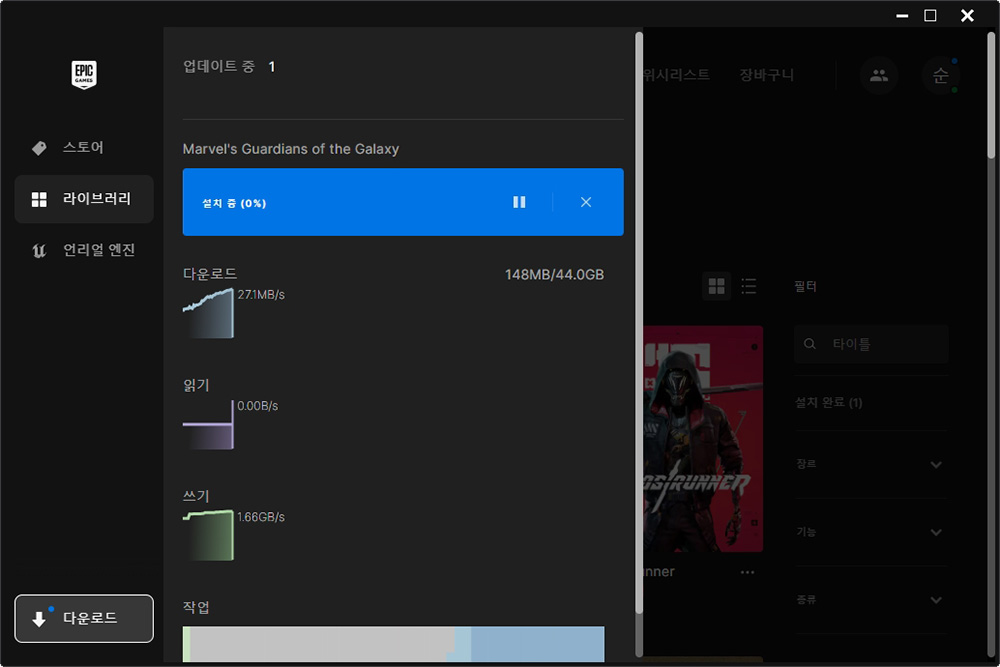Expand the 기능 features filter

(x=871, y=532)
